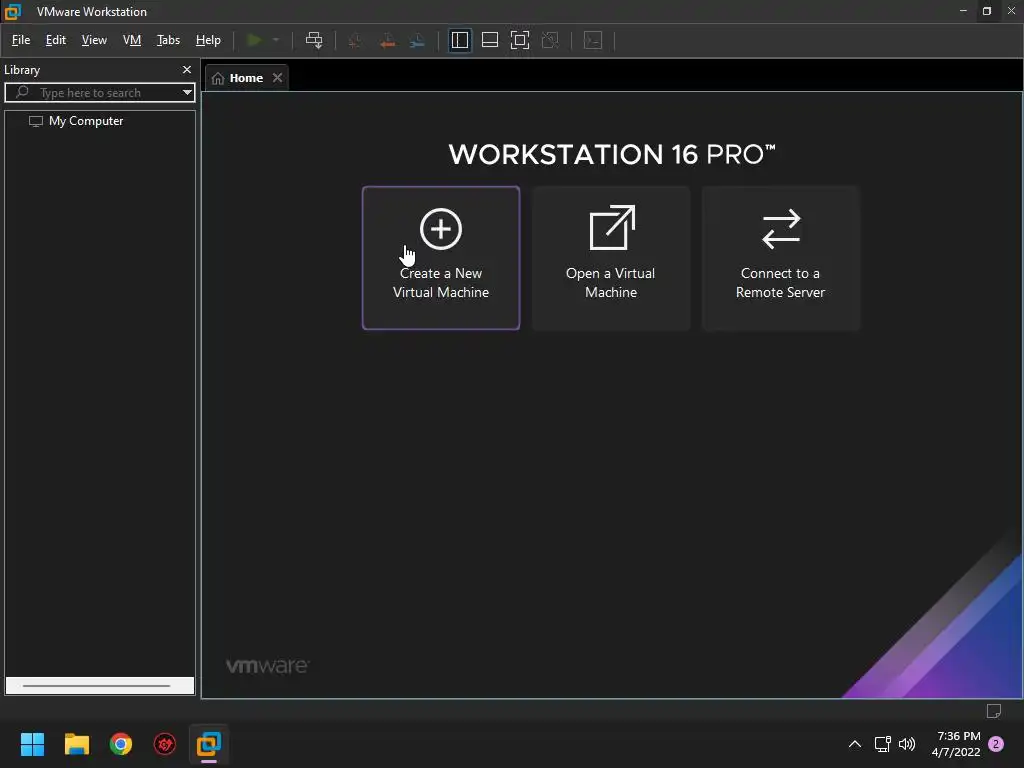
Task: Select My Computer in the Library tree
Action: click(86, 121)
